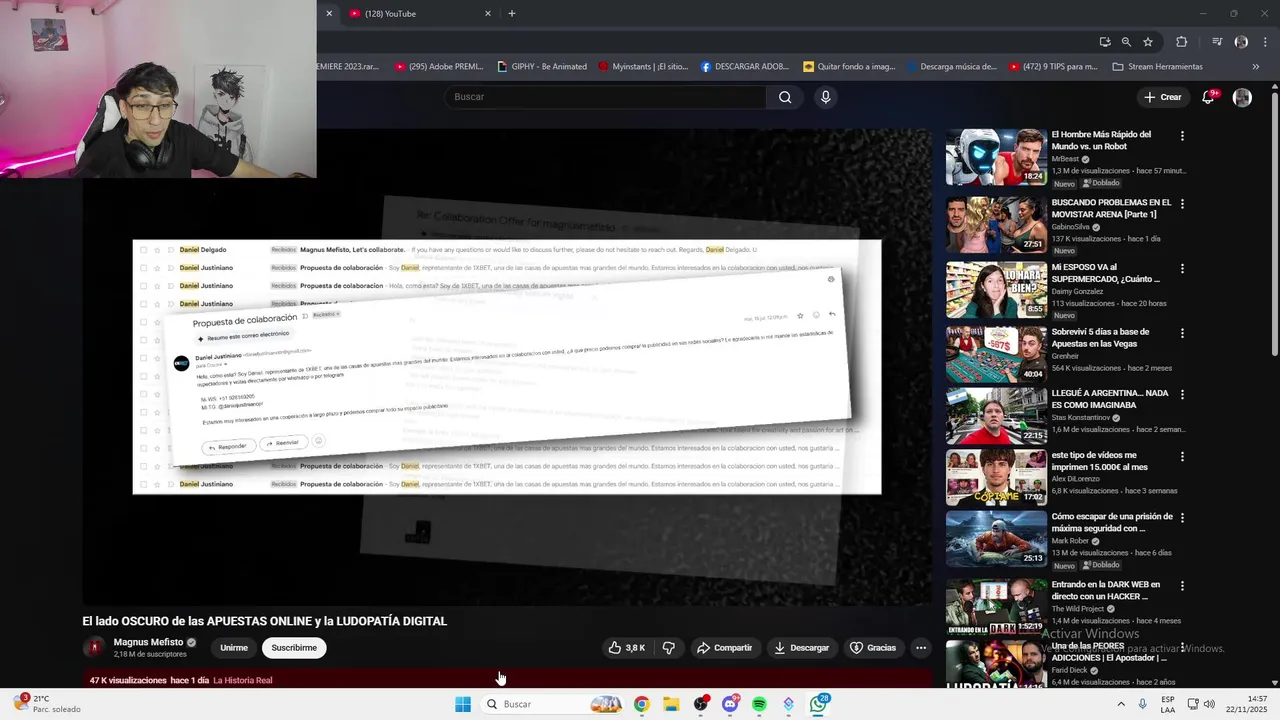Open OBS Studio from the taskbar
1280x720 pixels.
click(x=701, y=704)
